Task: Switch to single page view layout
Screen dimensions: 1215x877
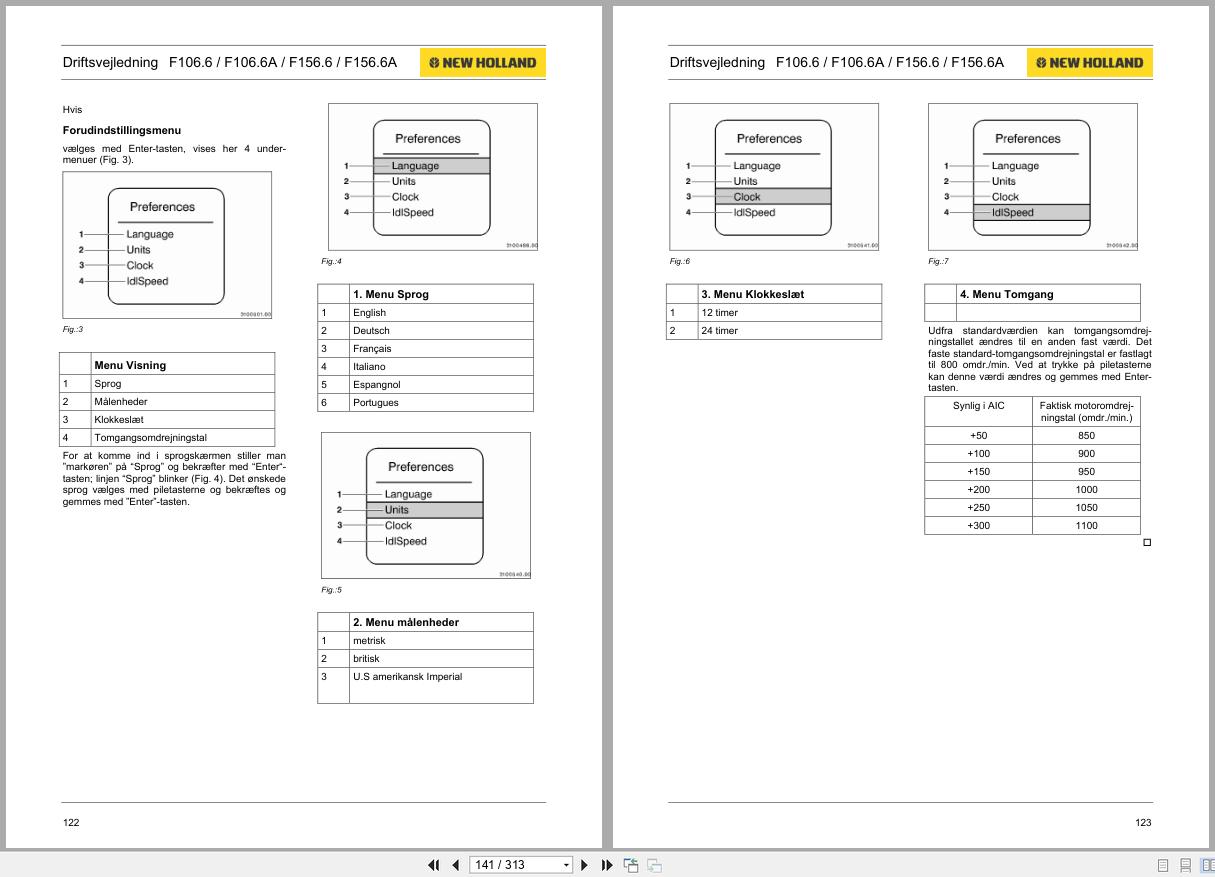Action: 1163,865
